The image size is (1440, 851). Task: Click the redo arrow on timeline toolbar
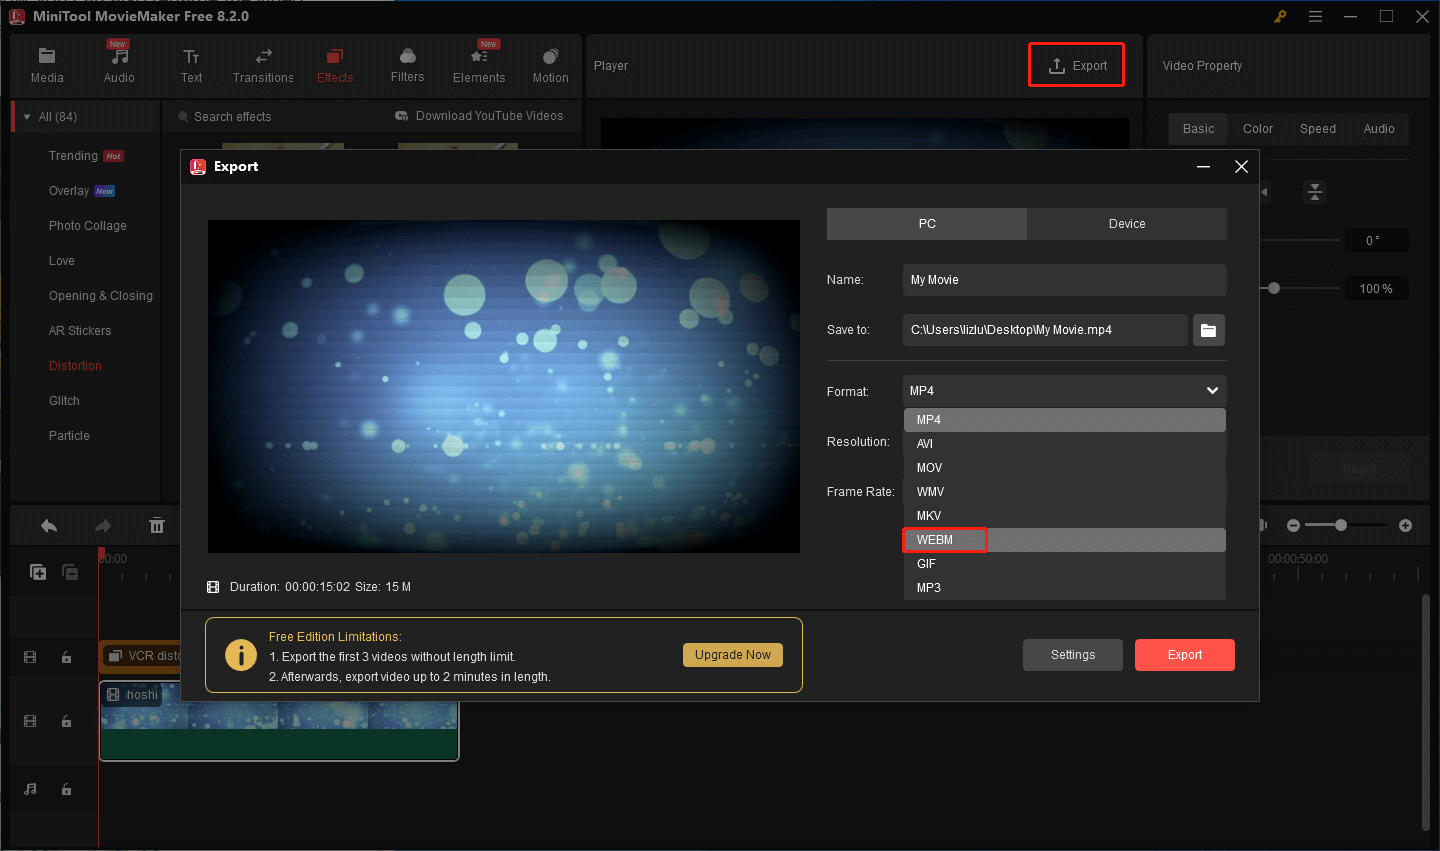click(x=103, y=526)
